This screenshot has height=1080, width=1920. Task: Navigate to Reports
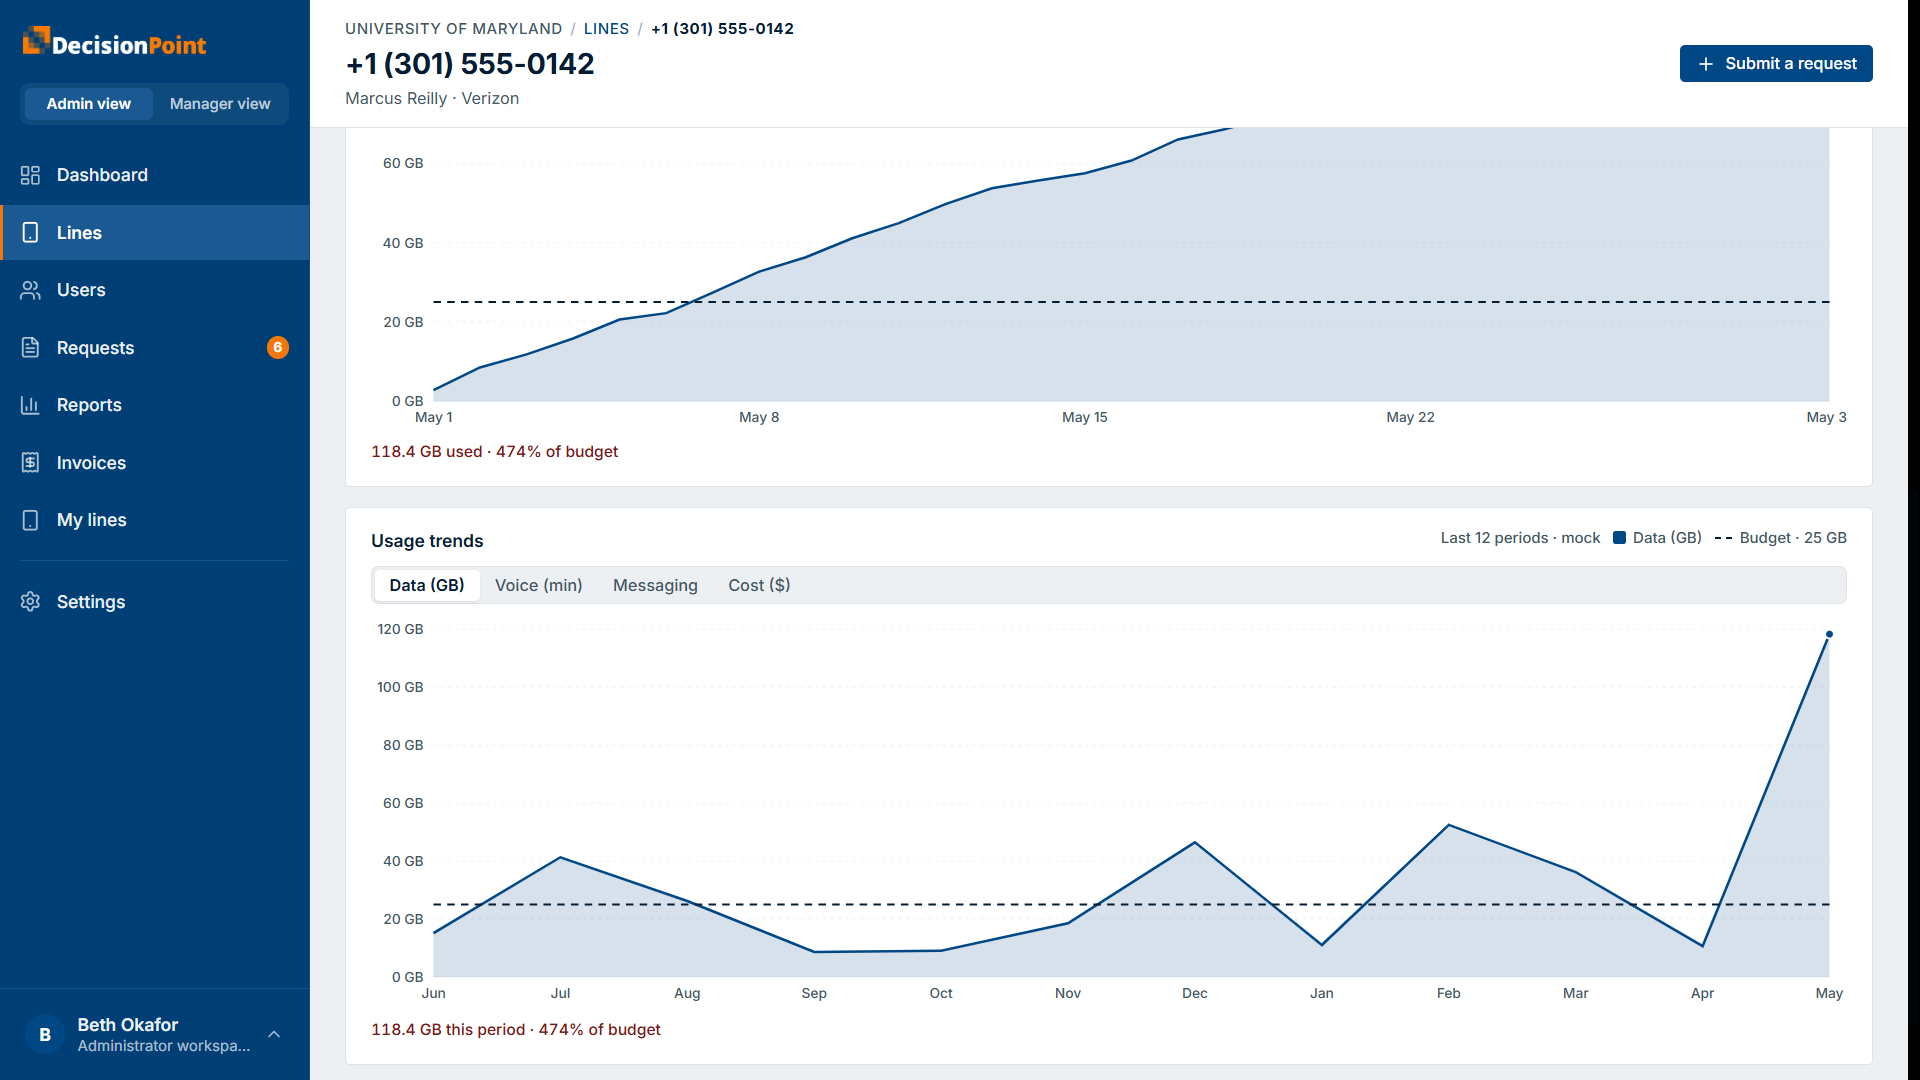click(x=155, y=405)
